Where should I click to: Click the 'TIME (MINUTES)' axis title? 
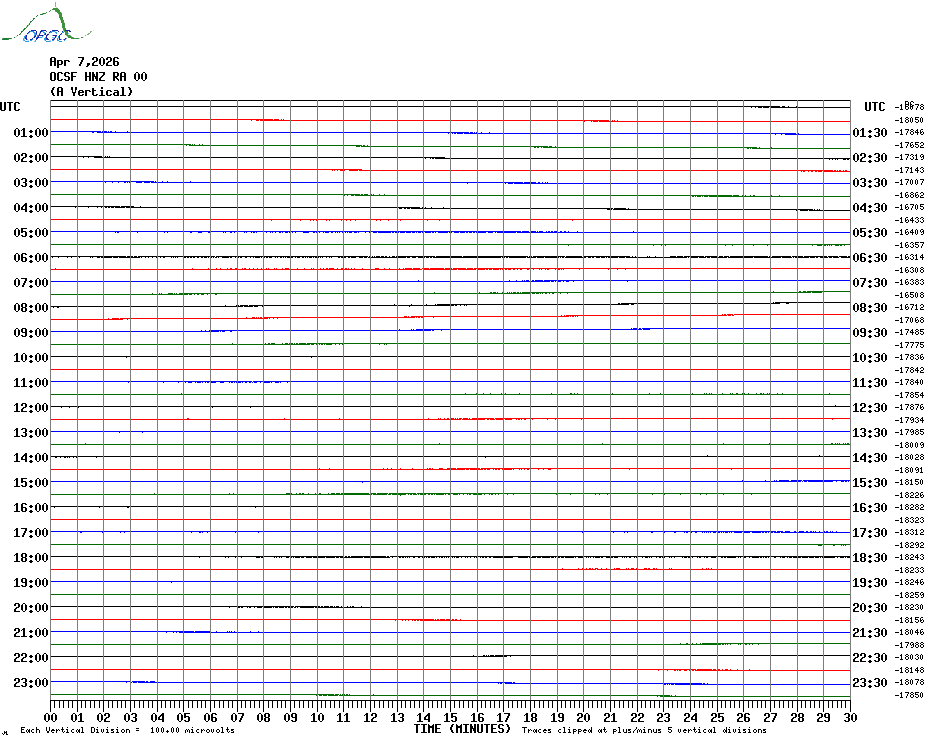(462, 729)
